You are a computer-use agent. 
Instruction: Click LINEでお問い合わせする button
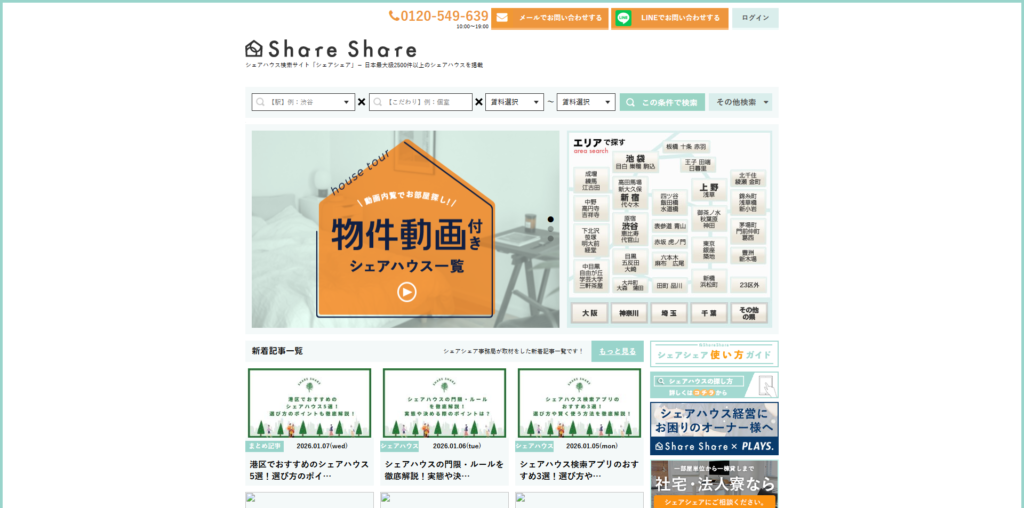click(x=669, y=18)
